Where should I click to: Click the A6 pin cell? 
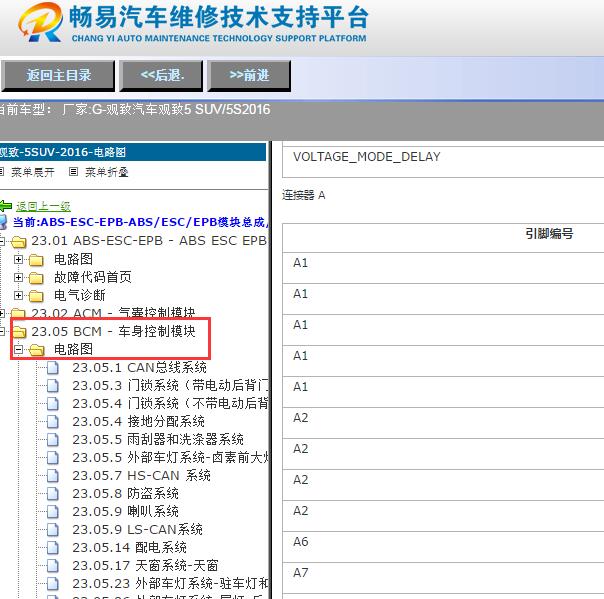tap(443, 547)
